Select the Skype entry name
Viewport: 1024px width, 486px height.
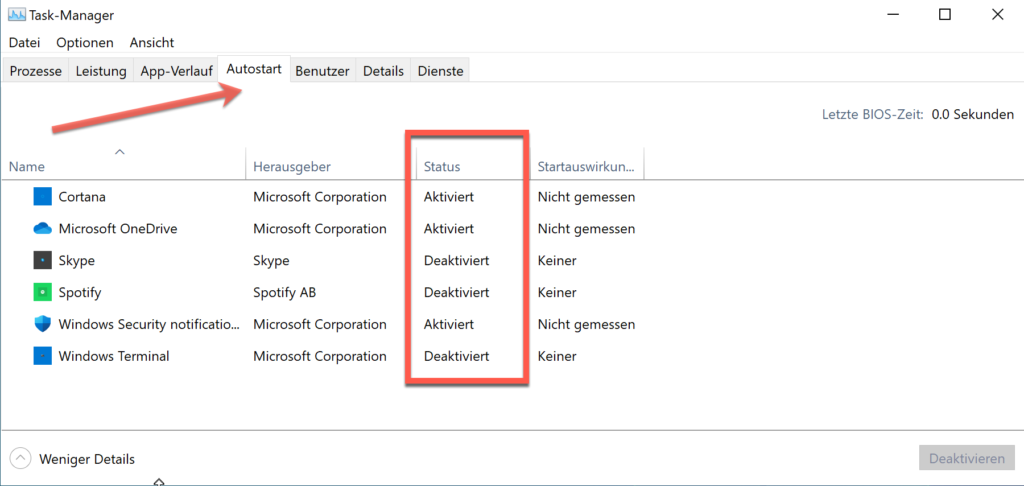tap(76, 261)
